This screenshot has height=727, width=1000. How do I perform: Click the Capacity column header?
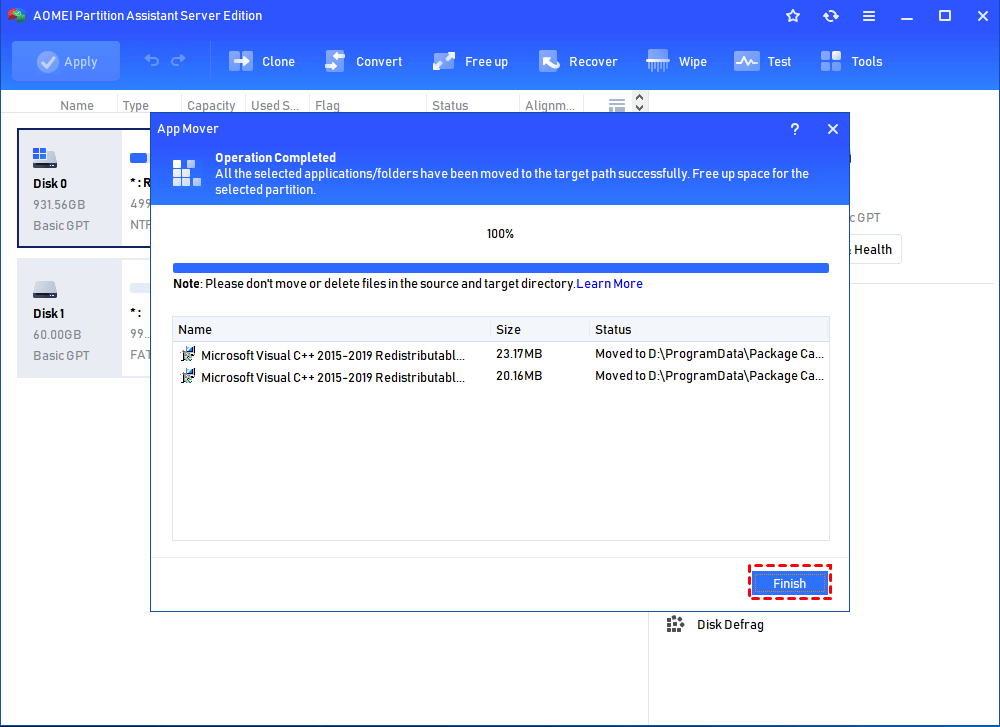pos(211,105)
